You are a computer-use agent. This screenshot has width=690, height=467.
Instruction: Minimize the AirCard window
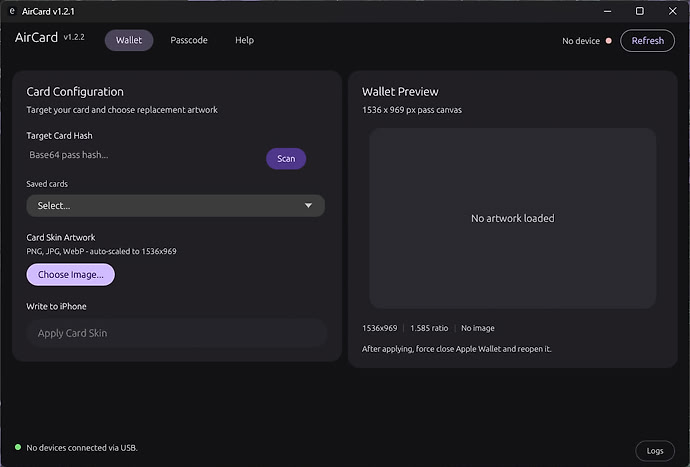[607, 11]
